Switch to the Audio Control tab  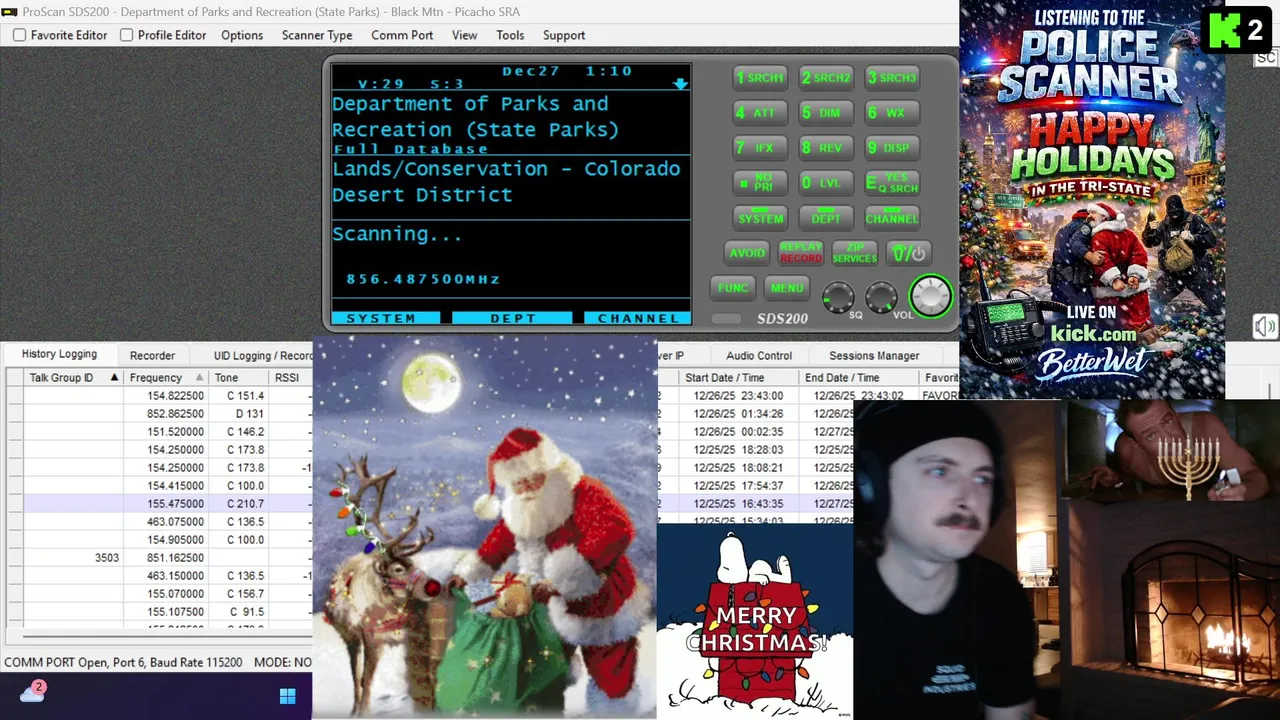759,356
